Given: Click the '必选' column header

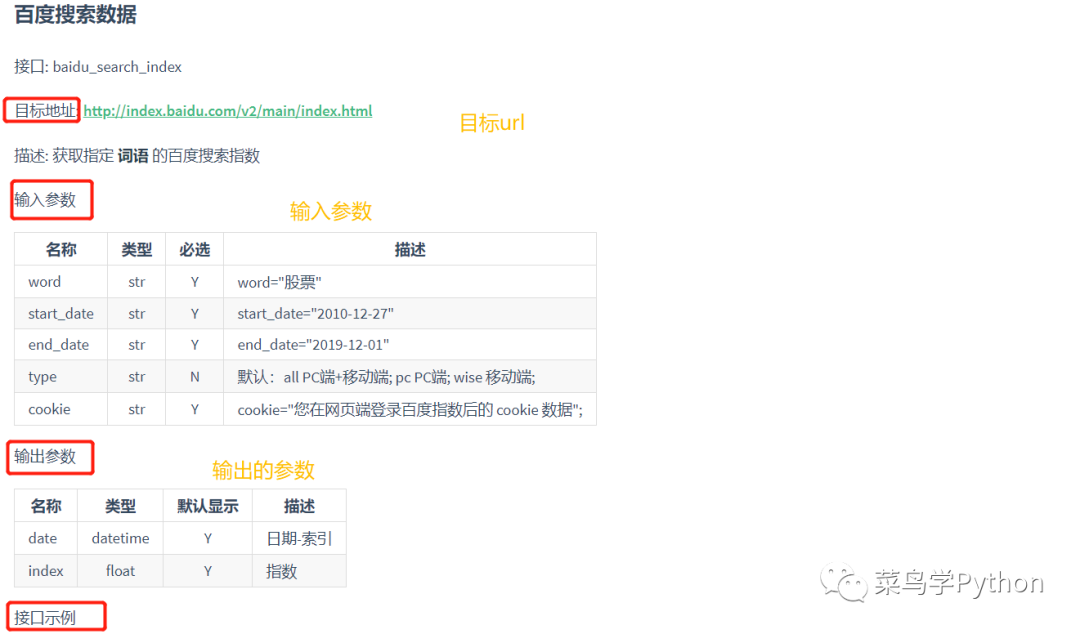Looking at the screenshot, I should tap(194, 249).
